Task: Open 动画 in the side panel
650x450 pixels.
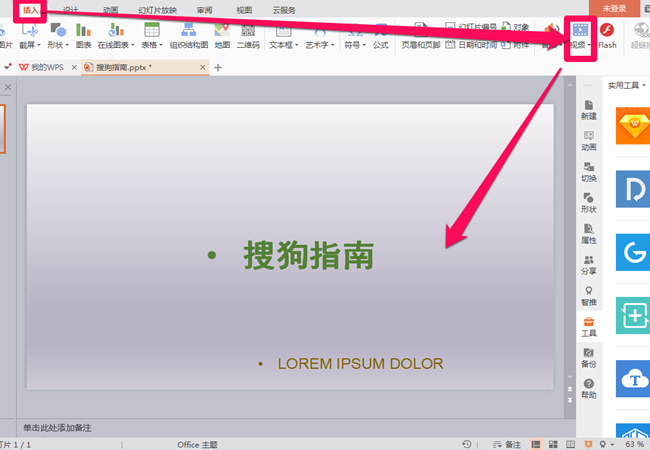Action: tap(589, 141)
